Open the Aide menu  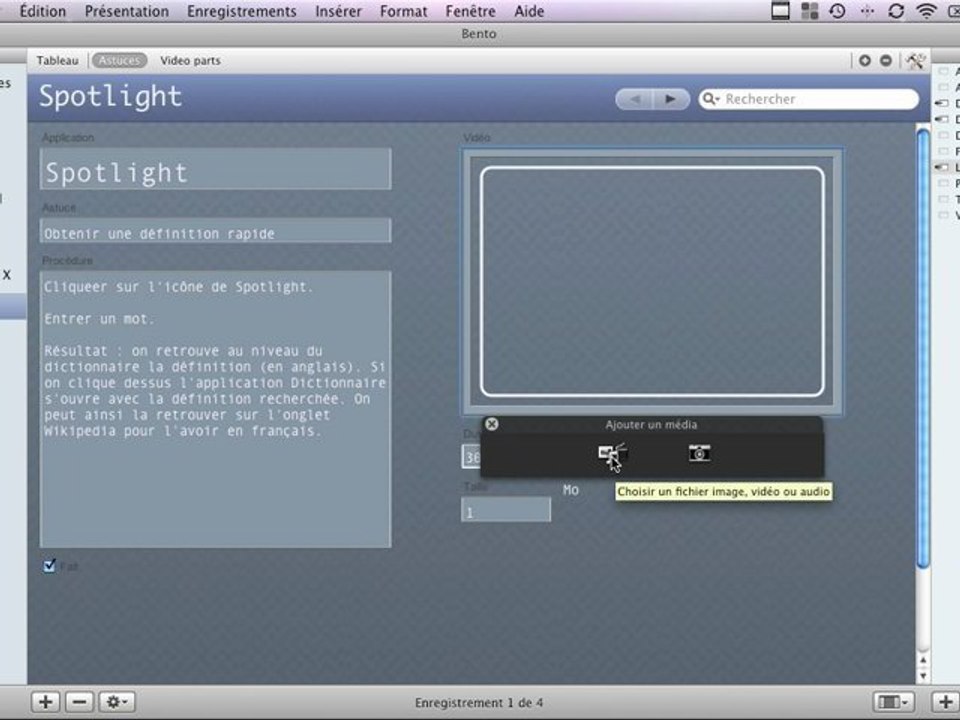(529, 11)
